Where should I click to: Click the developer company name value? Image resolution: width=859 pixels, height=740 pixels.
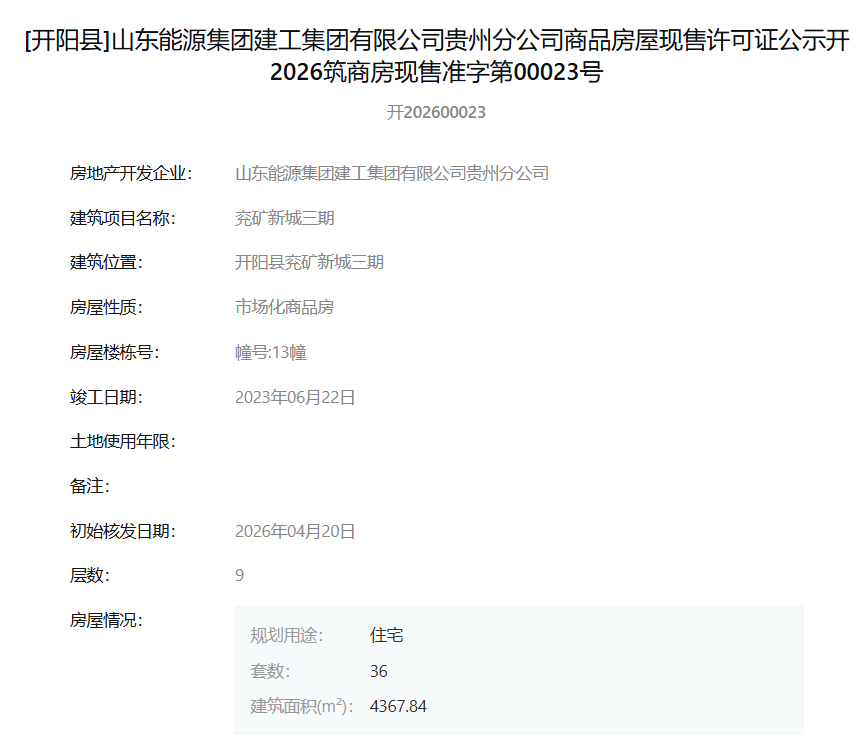[392, 173]
